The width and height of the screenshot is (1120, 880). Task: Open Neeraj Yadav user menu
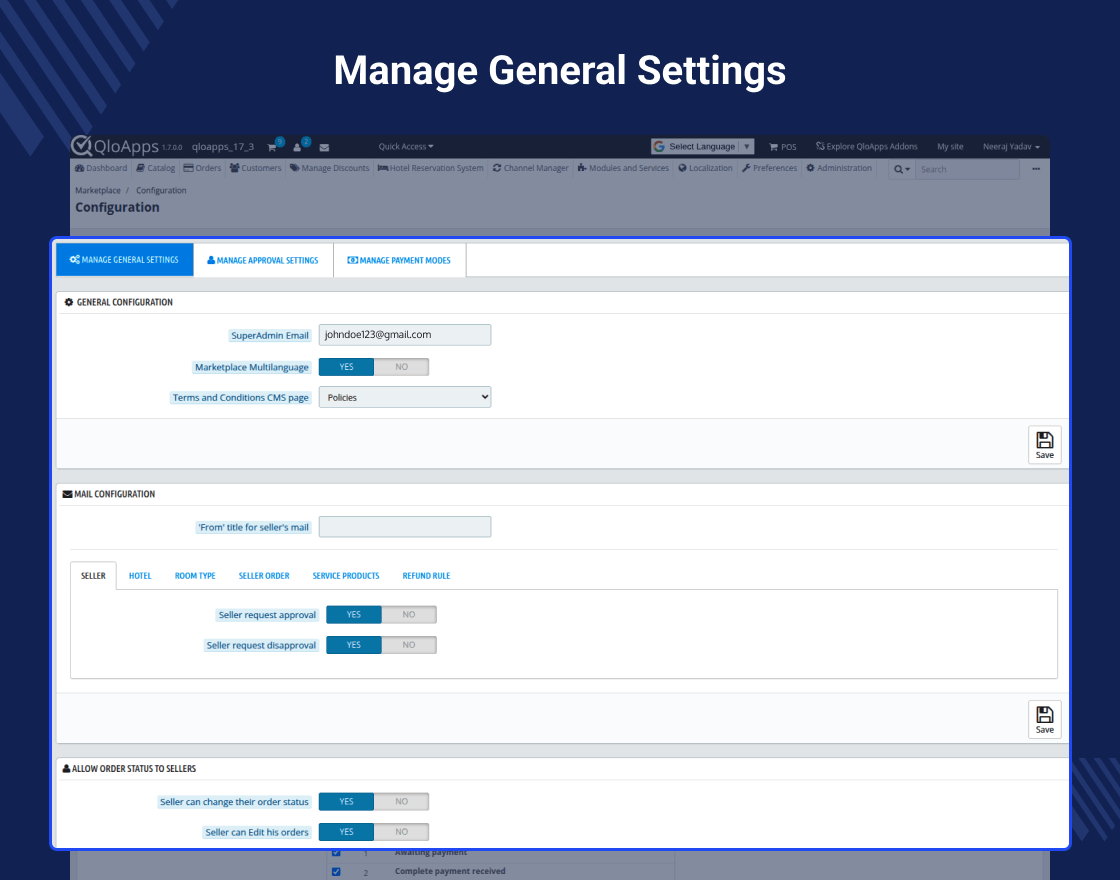click(x=1011, y=146)
